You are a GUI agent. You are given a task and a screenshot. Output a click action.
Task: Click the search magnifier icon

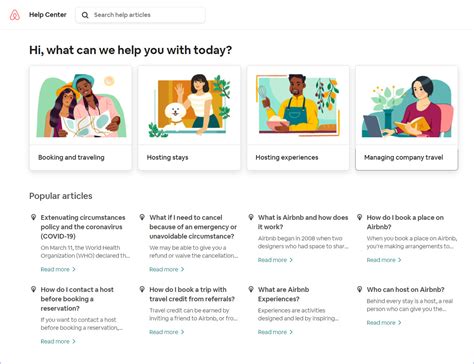coord(85,15)
